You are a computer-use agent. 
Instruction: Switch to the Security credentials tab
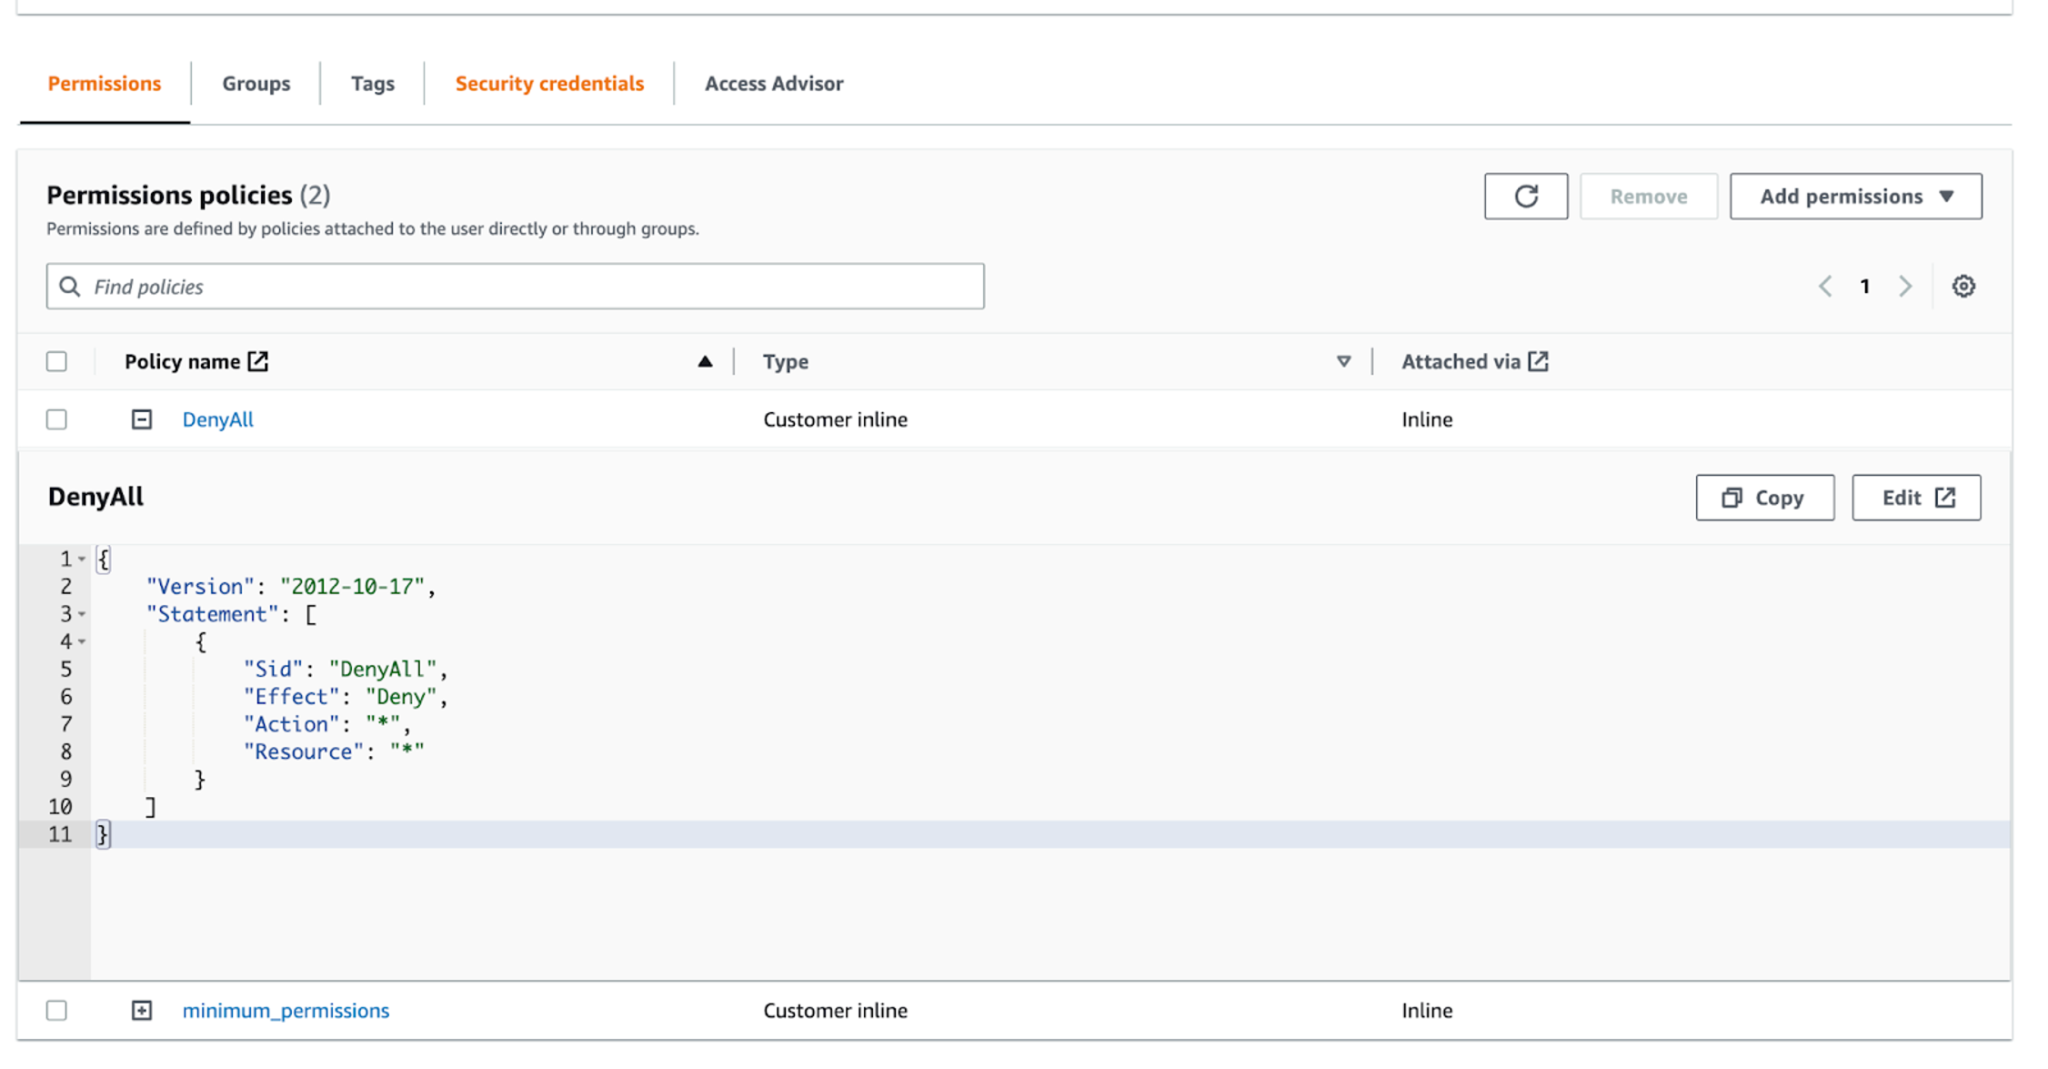point(549,83)
